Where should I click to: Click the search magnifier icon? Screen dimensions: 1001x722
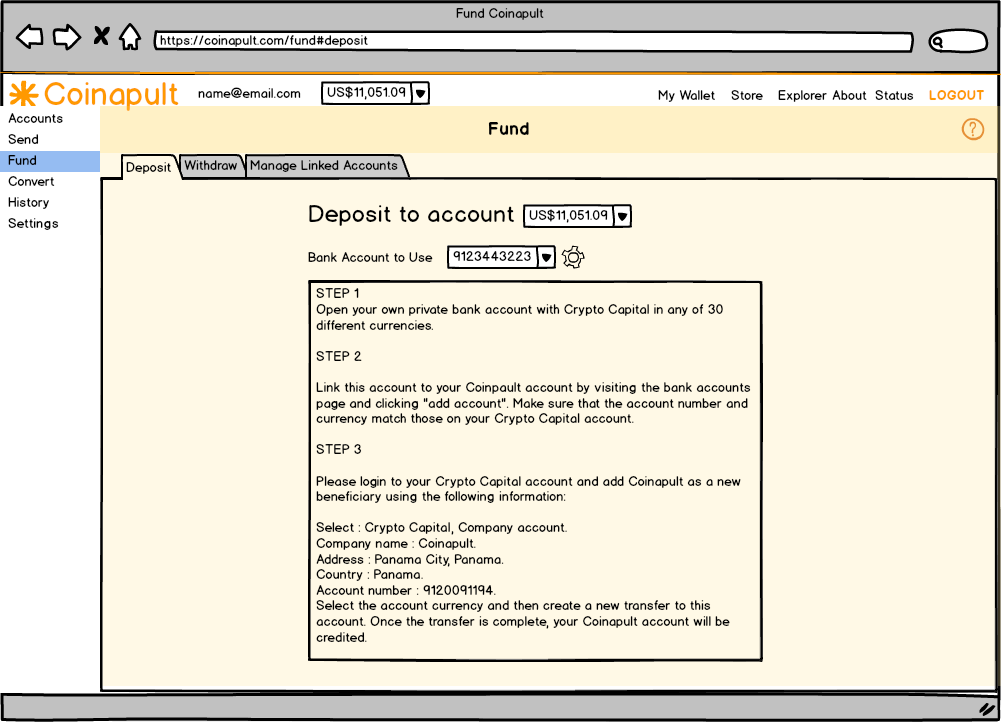click(x=939, y=42)
